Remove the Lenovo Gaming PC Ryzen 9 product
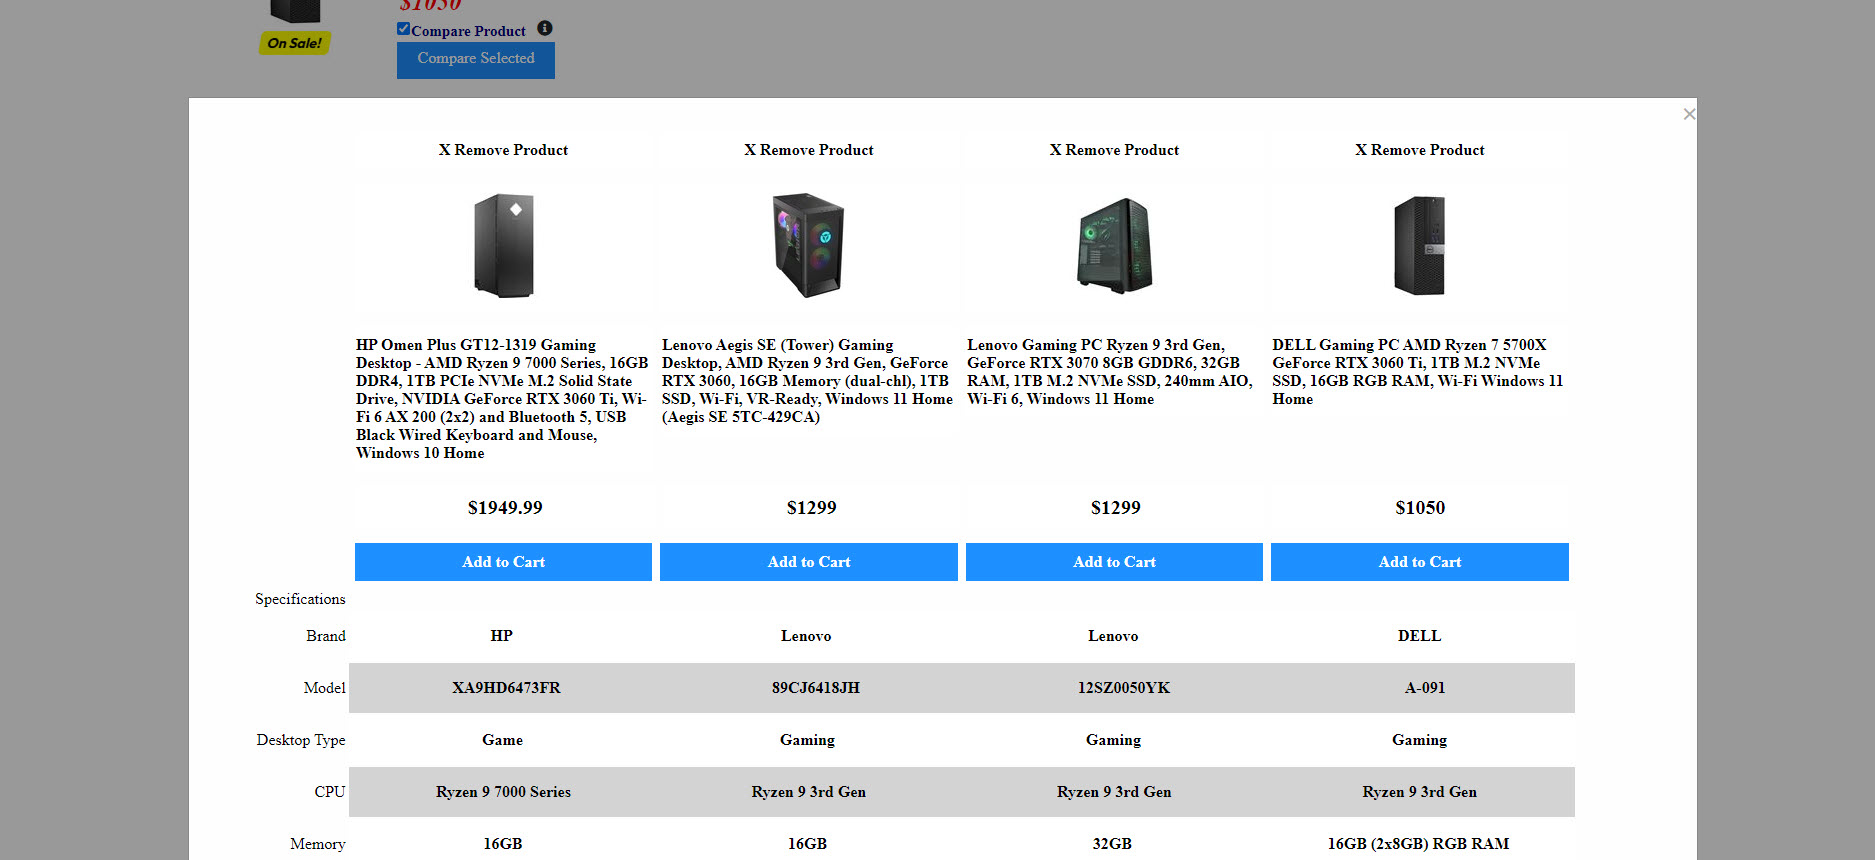This screenshot has height=860, width=1875. (x=1114, y=150)
